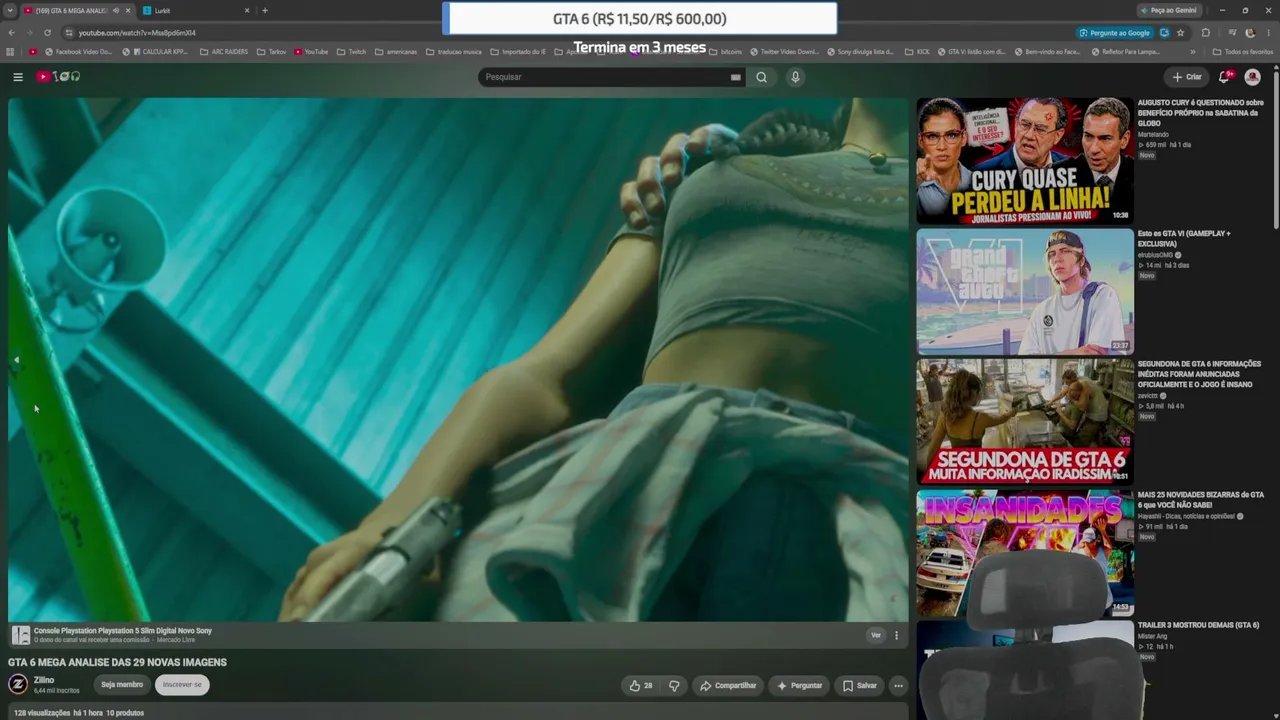Click the Perguntar button
Viewport: 1280px width, 720px height.
point(799,686)
